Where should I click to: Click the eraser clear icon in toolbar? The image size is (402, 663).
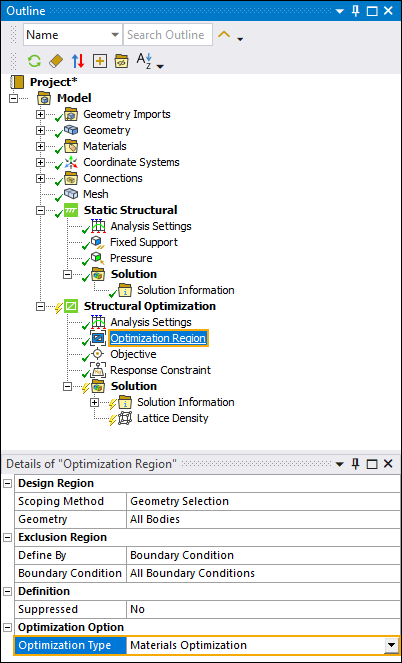click(56, 61)
